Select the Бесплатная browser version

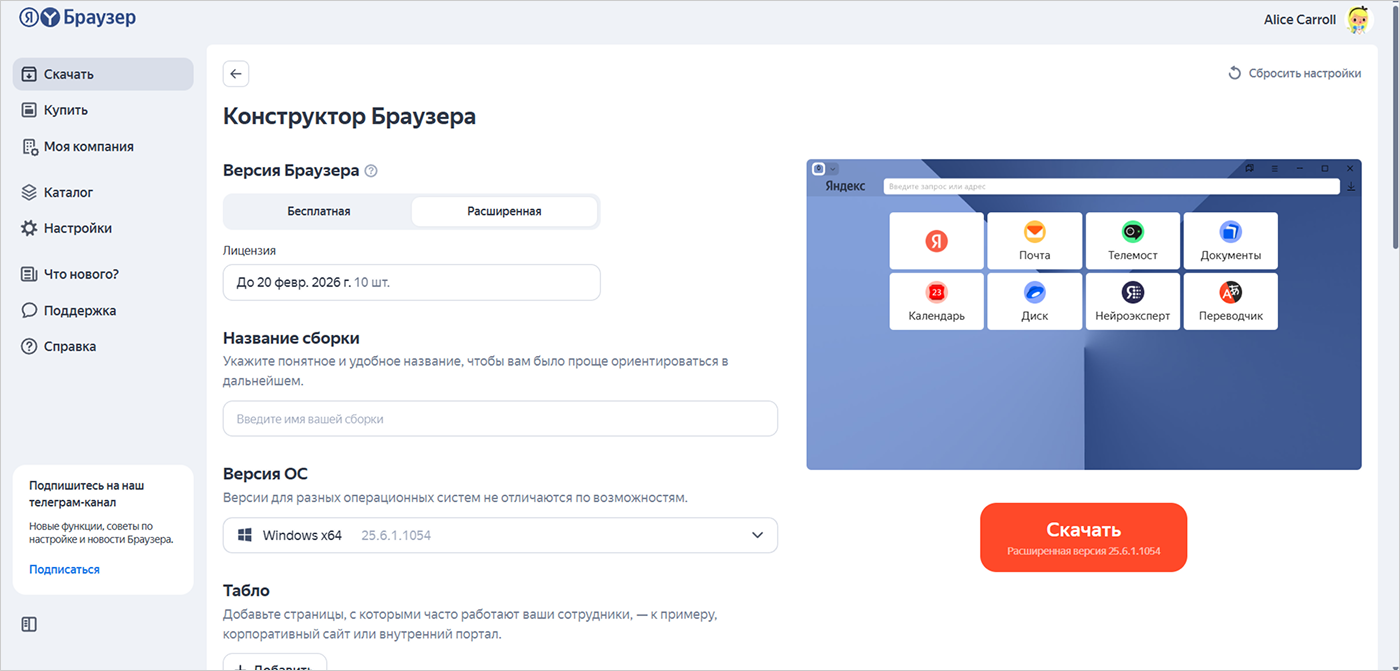point(319,211)
